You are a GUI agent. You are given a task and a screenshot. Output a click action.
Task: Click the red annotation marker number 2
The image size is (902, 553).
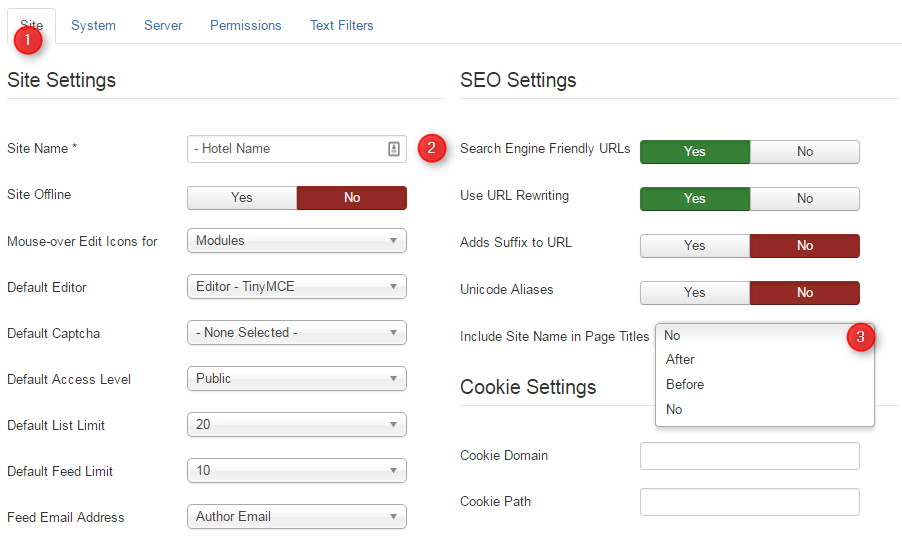pyautogui.click(x=431, y=148)
